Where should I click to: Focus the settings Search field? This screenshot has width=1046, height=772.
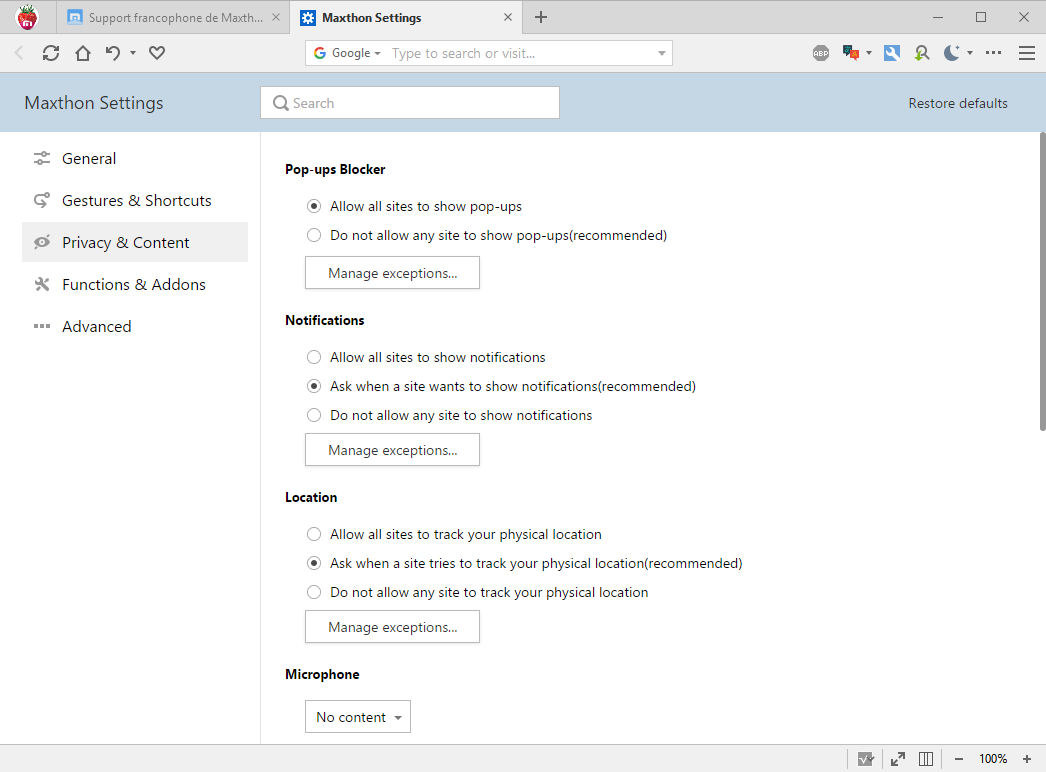[410, 103]
